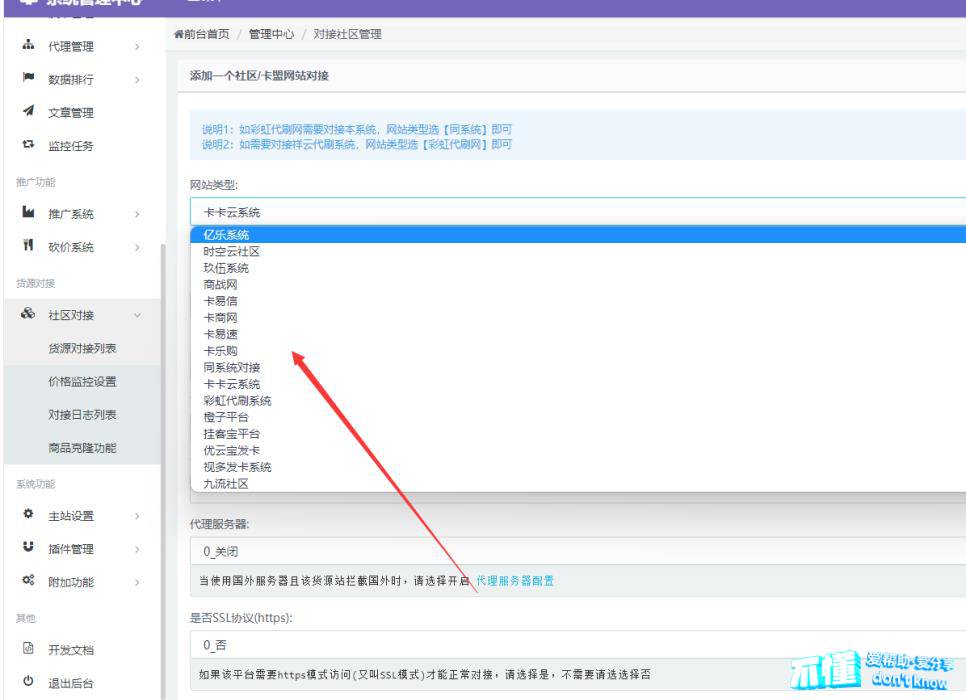Open the SSL协议 dropdown showing 0_否
The width and height of the screenshot is (966, 700).
[x=578, y=645]
